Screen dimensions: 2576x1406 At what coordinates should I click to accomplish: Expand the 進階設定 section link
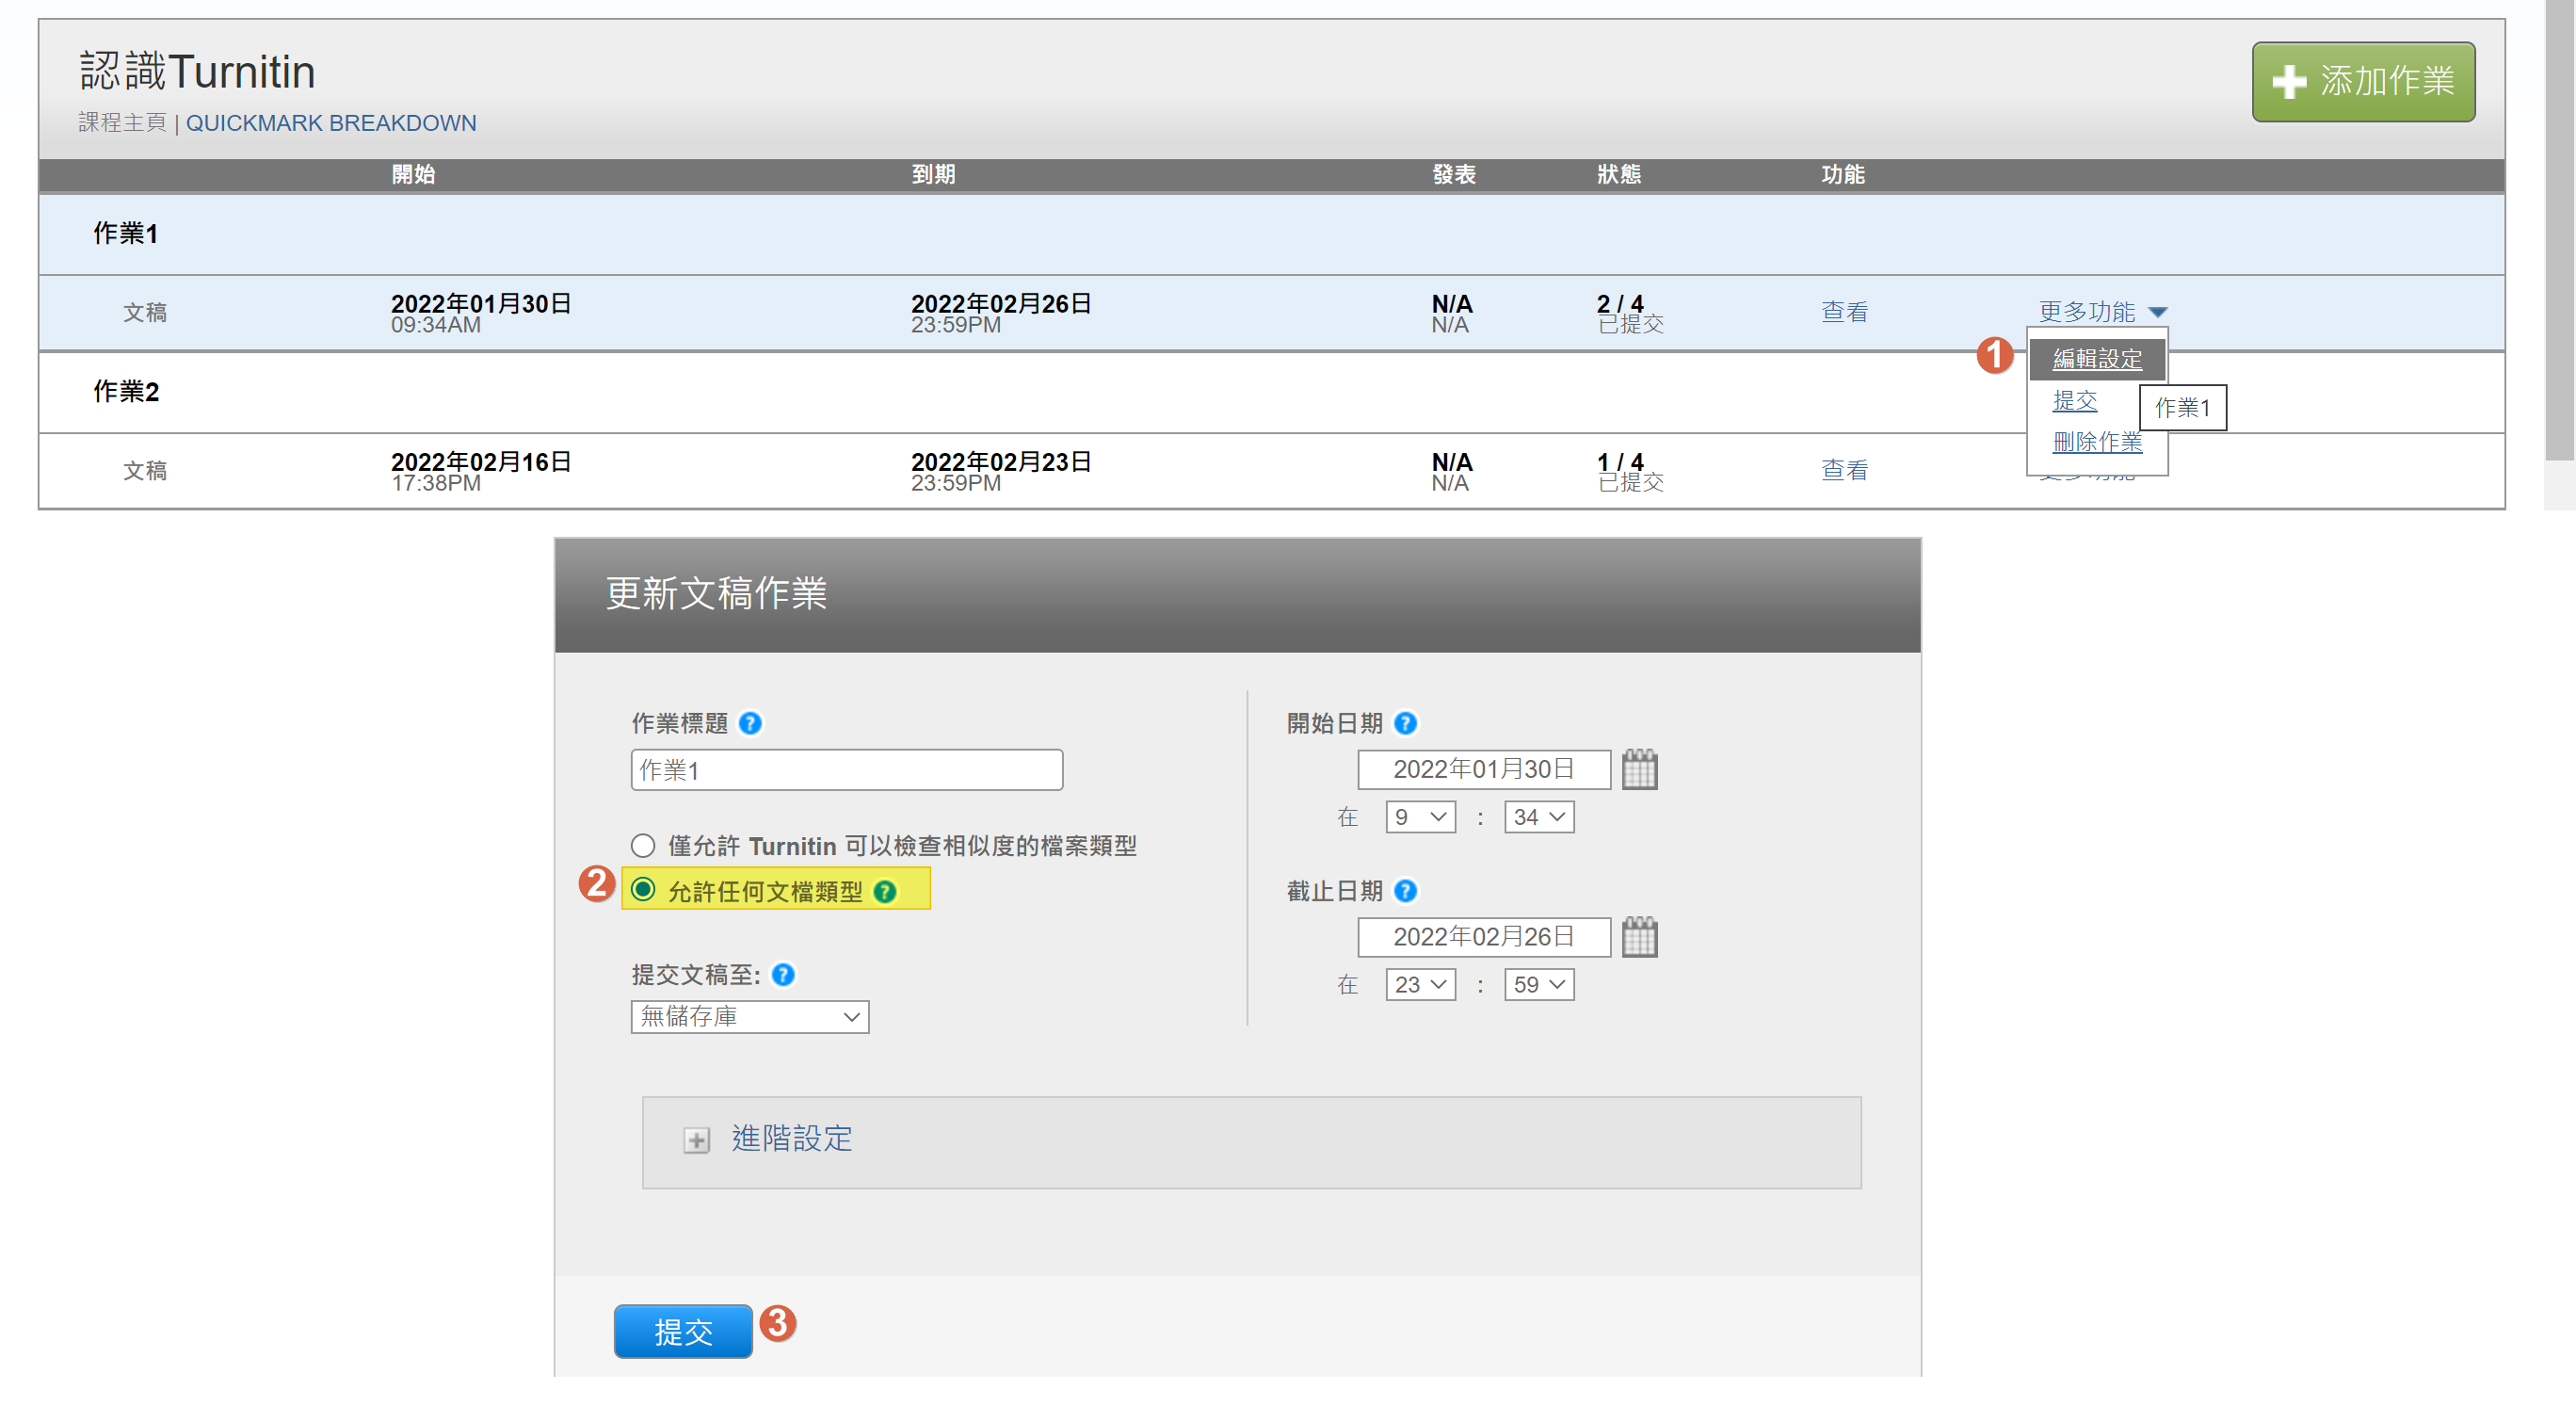pos(792,1139)
